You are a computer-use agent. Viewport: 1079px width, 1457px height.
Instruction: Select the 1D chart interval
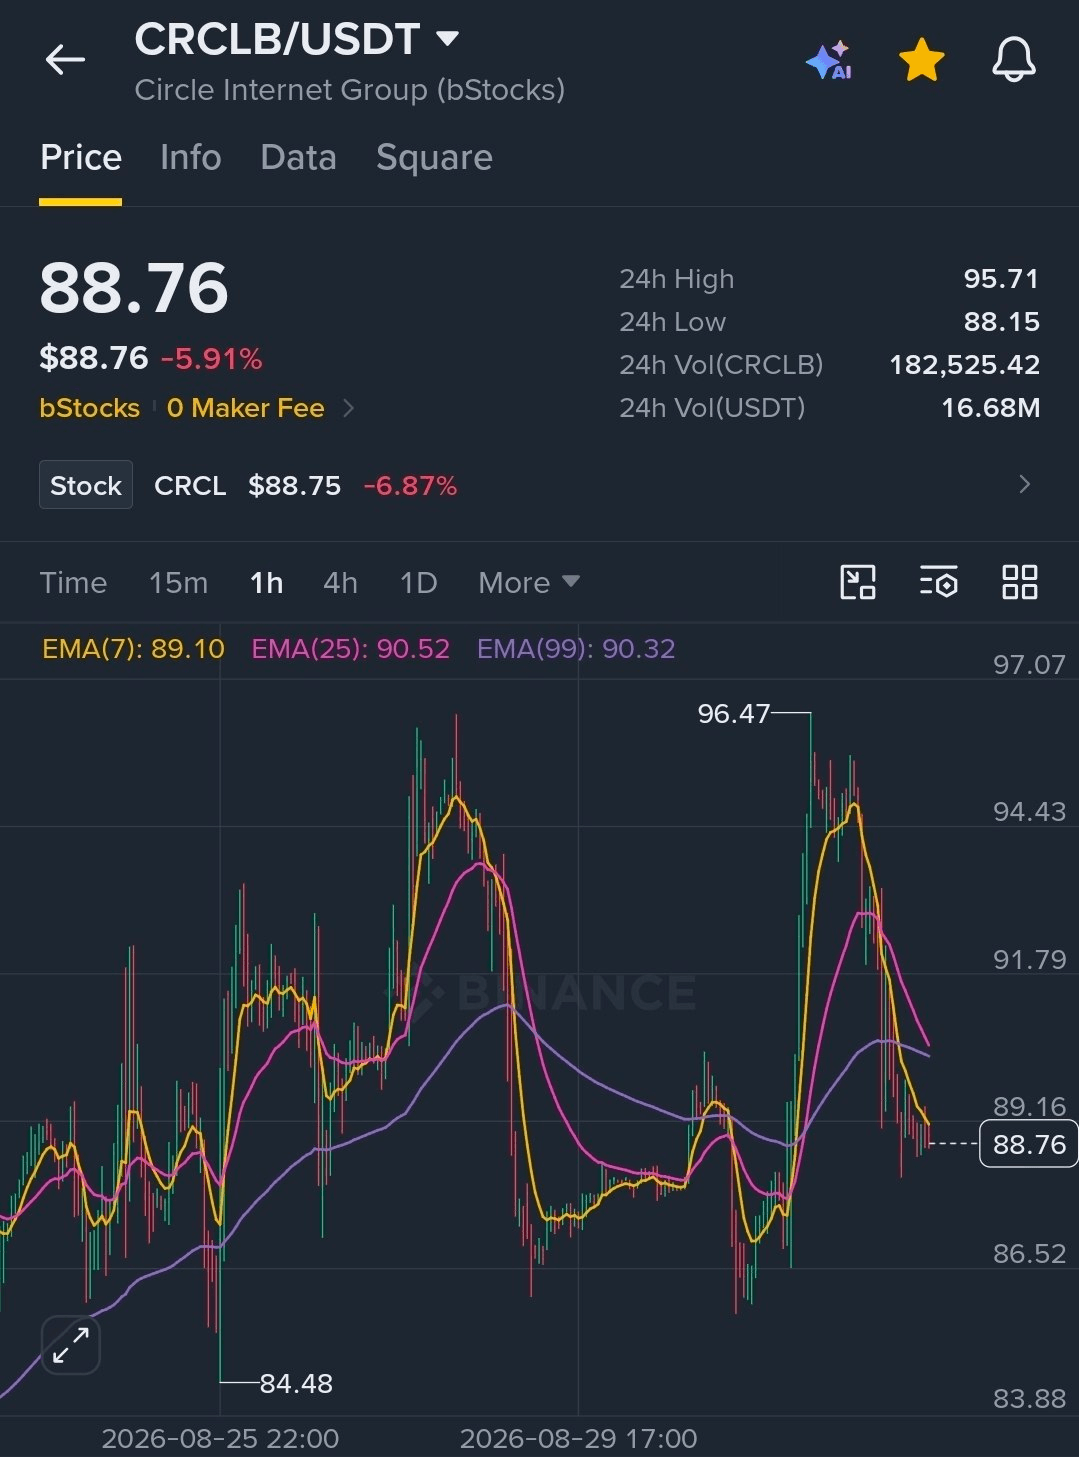[x=418, y=583]
